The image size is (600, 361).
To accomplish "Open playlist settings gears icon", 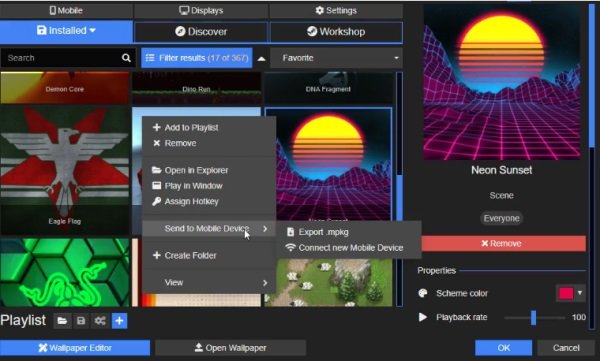I will pos(100,320).
